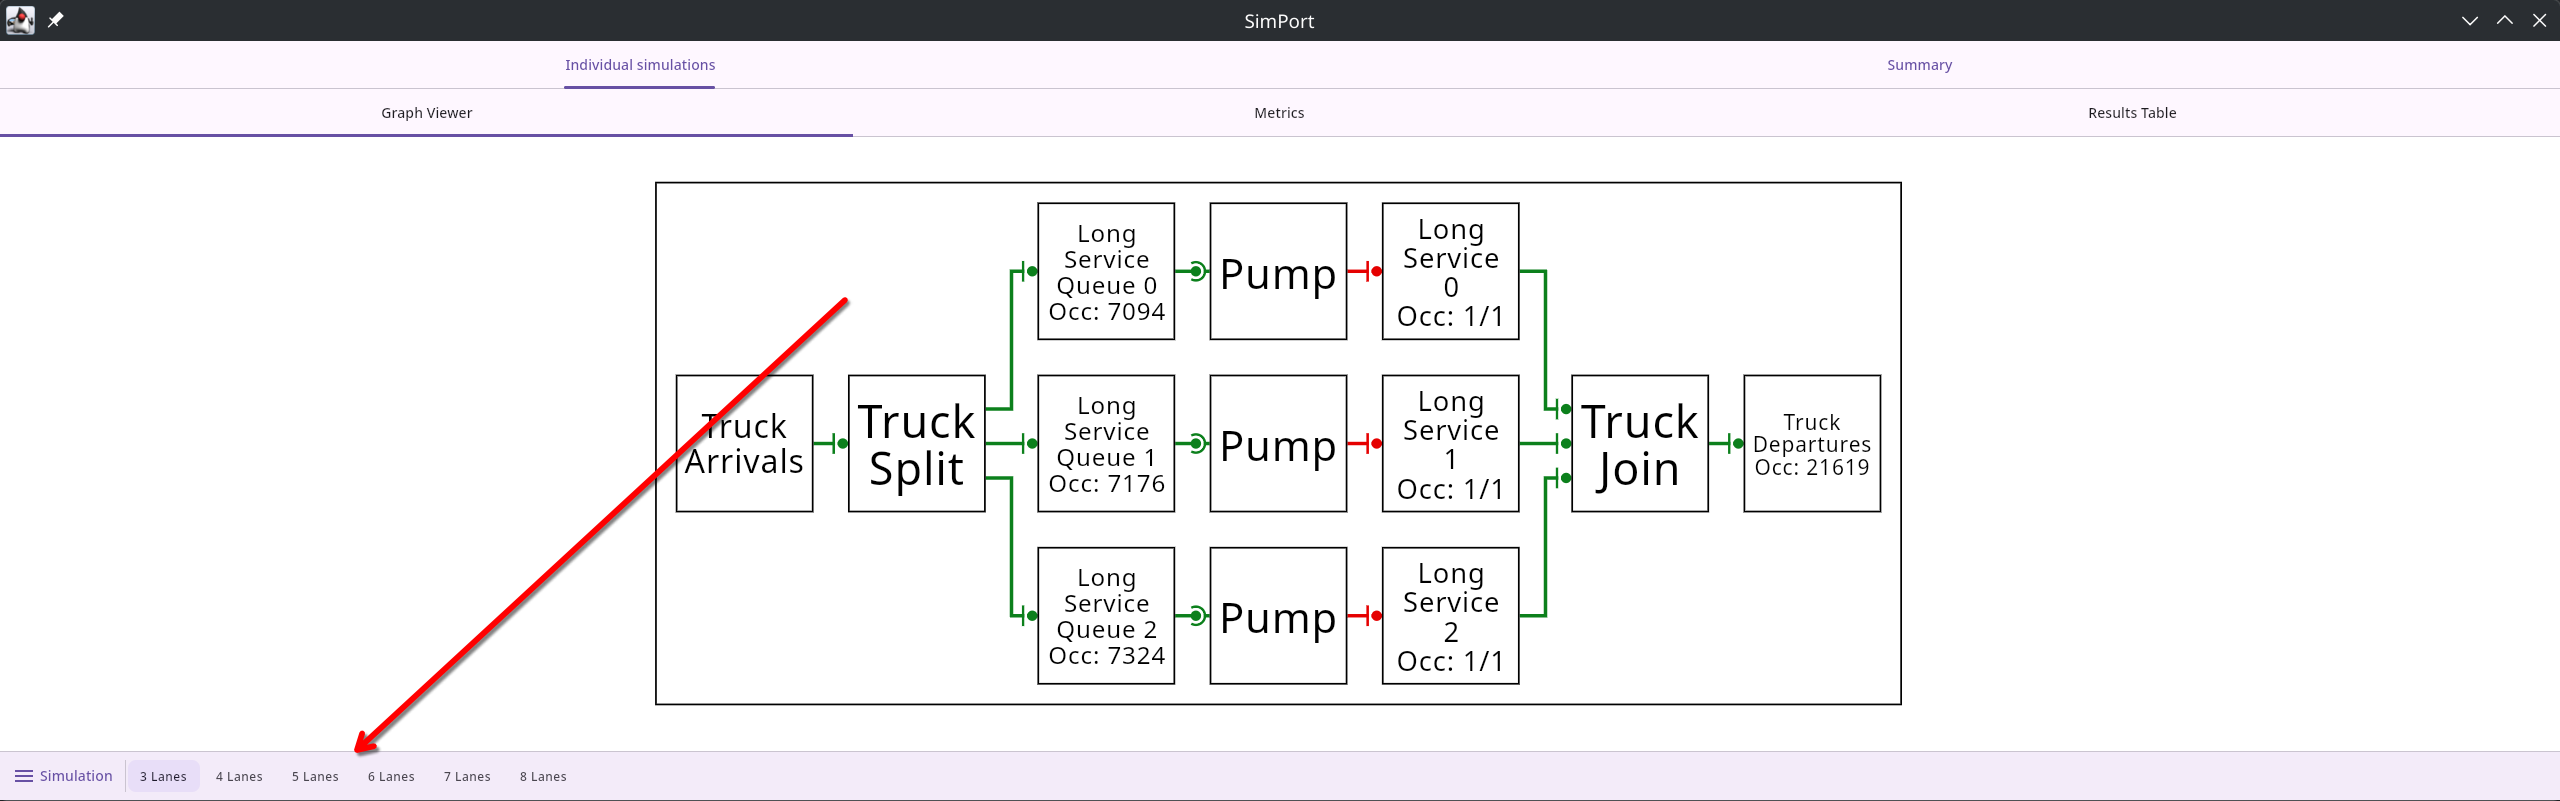This screenshot has width=2560, height=801.
Task: Click the Truck Split node
Action: [x=916, y=444]
